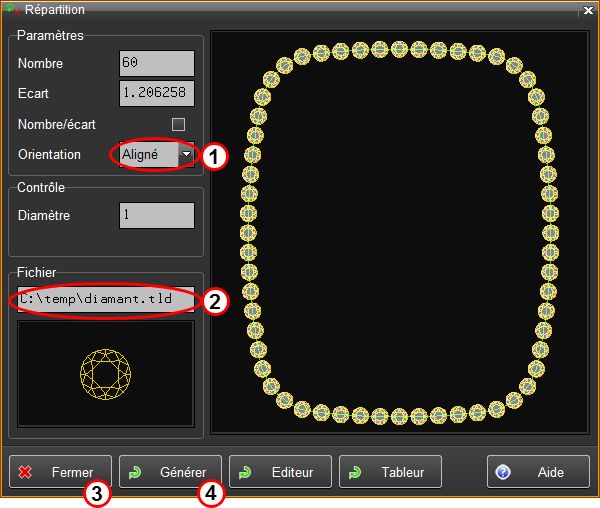
Task: Click the numbered callout 4 marker
Action: pos(211,495)
